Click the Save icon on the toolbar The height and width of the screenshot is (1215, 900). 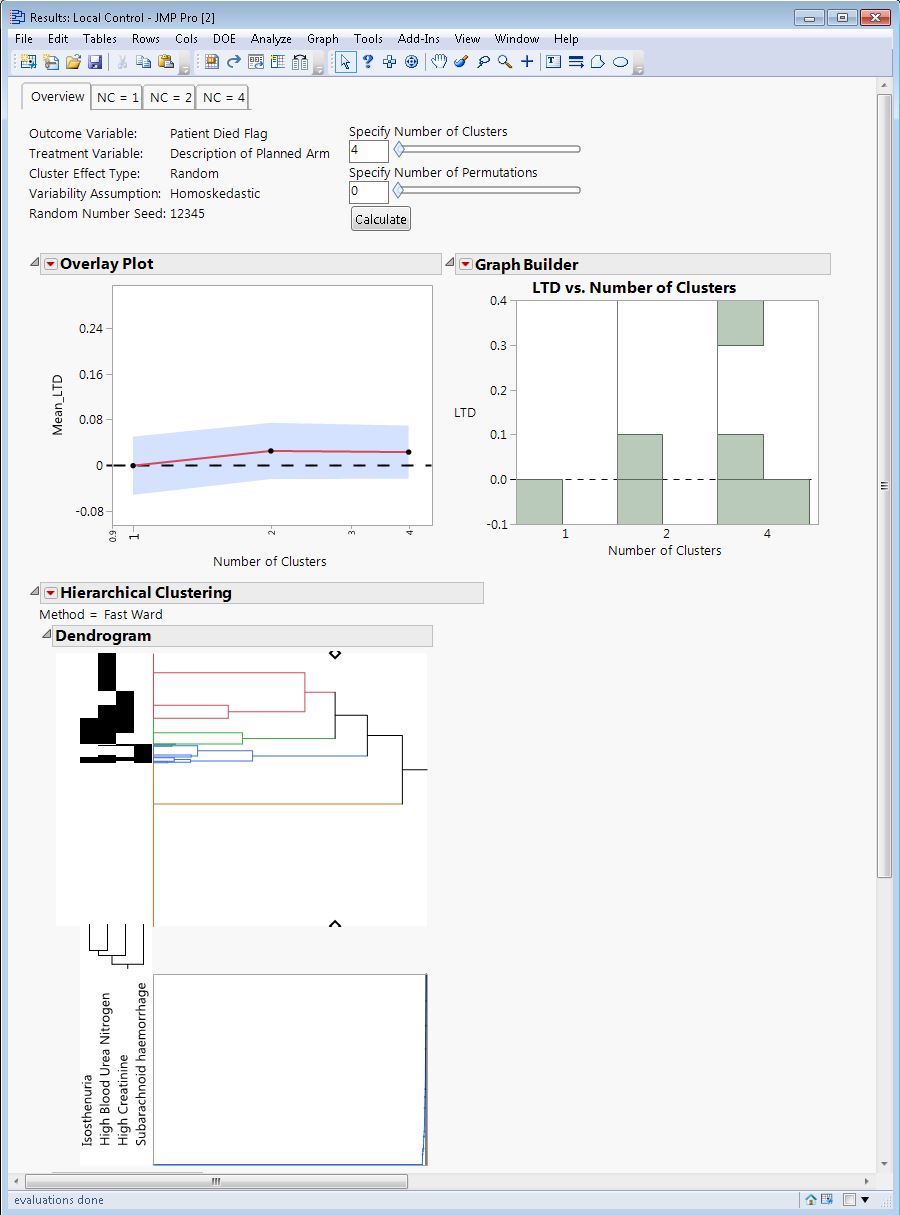[94, 62]
